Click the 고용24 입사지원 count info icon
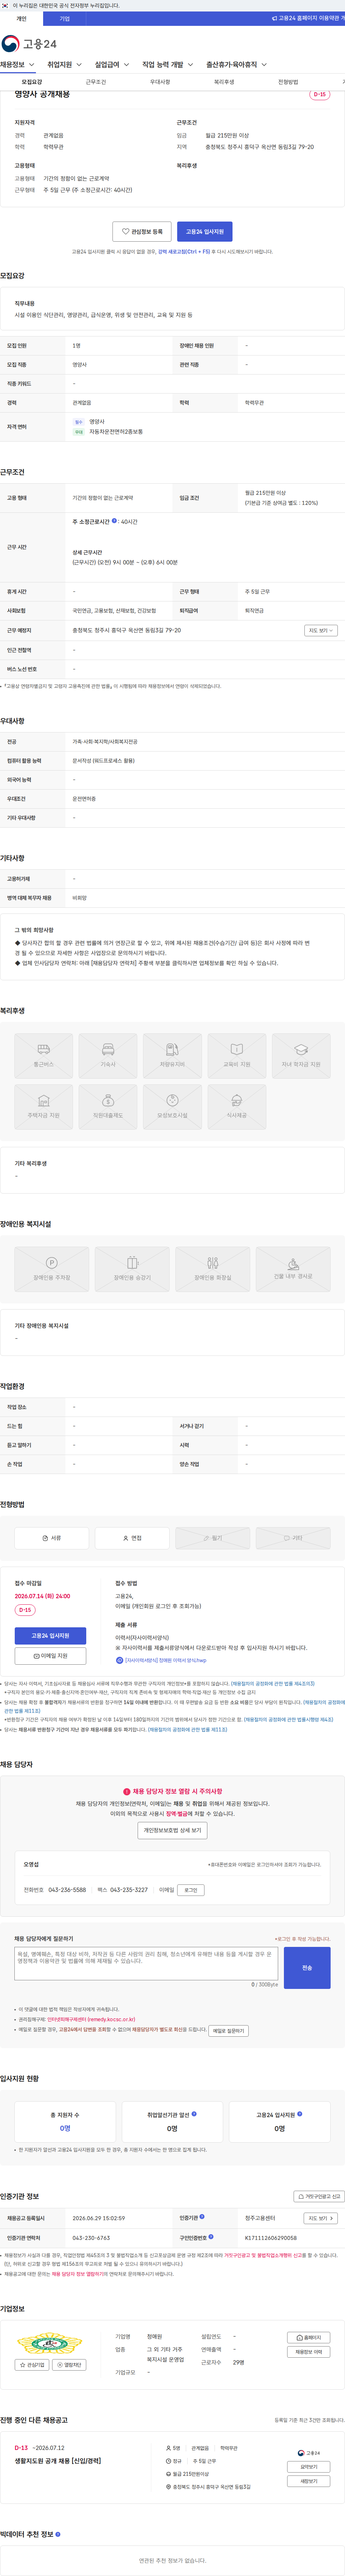 coord(299,2114)
